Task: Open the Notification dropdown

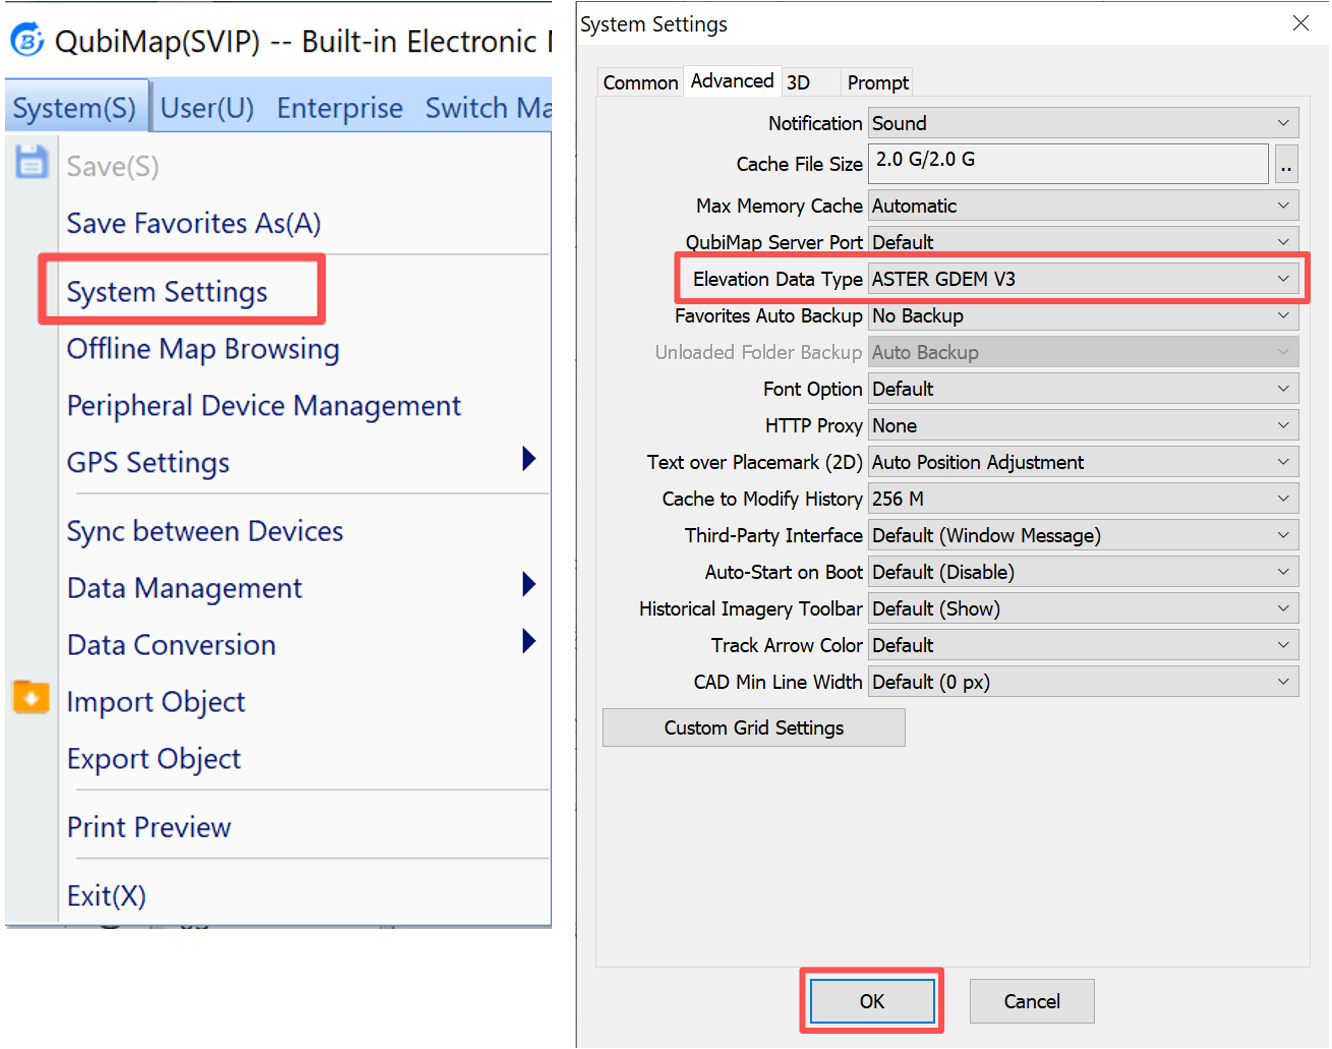Action: 1083,123
